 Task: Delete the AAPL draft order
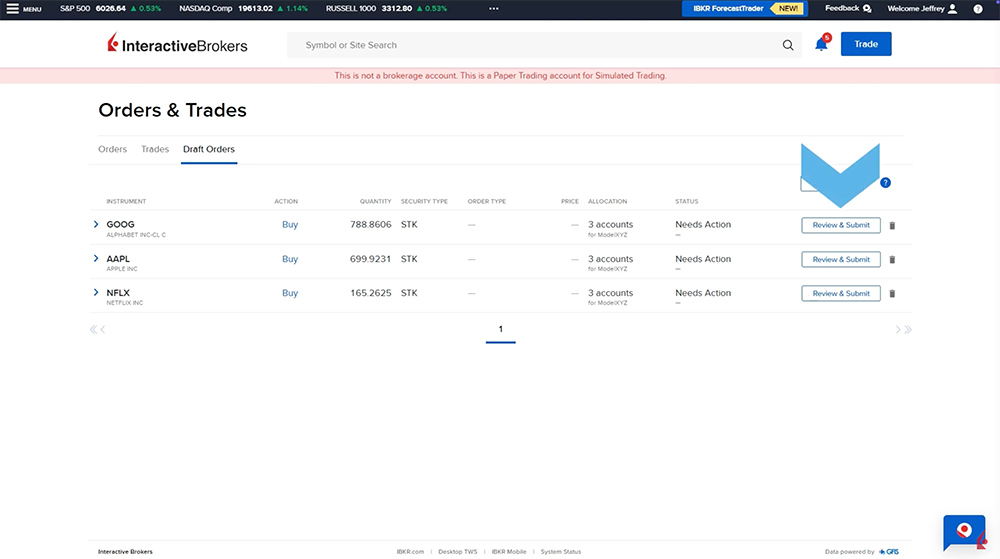(892, 259)
